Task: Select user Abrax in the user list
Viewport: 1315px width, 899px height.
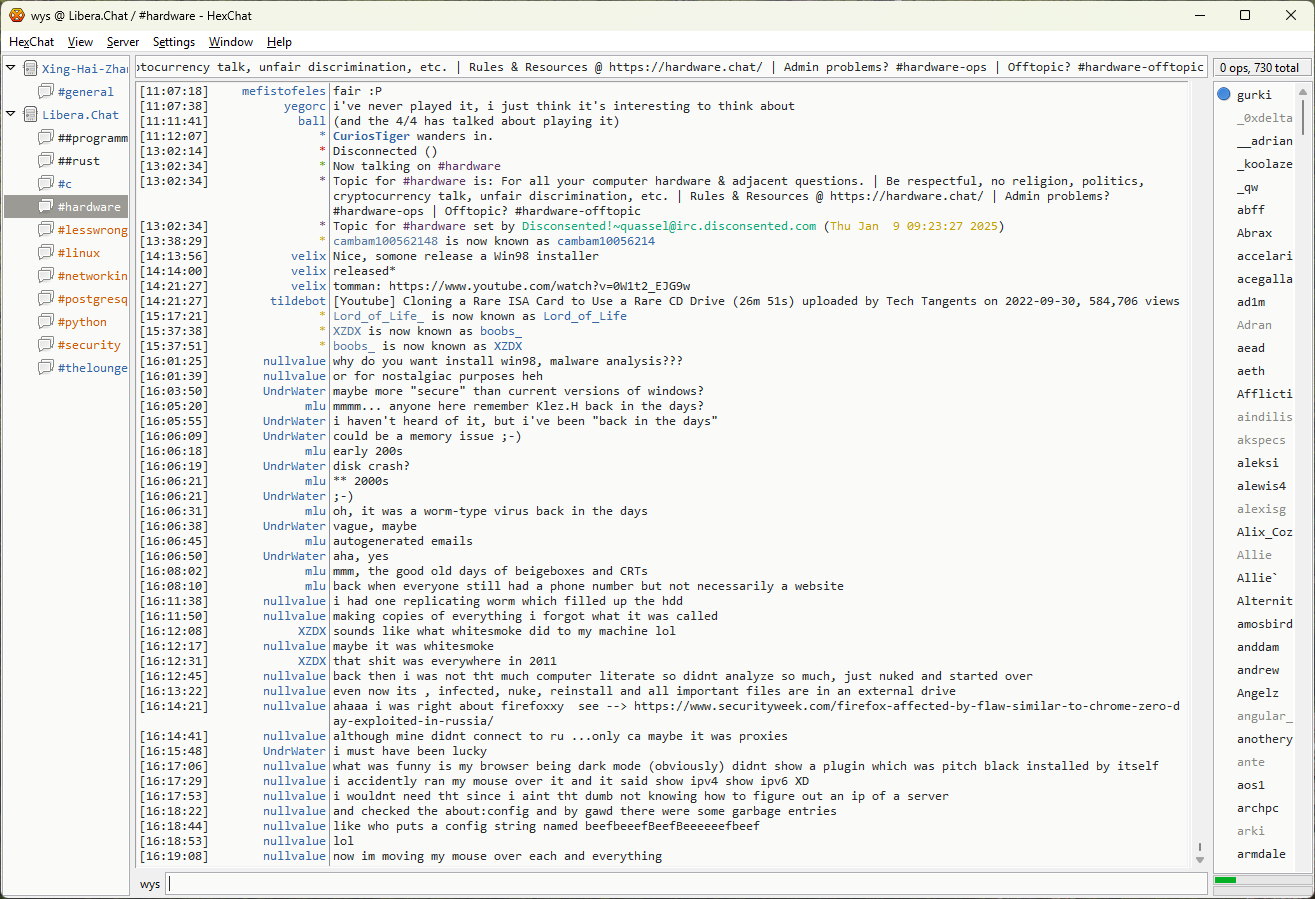Action: pos(1254,233)
